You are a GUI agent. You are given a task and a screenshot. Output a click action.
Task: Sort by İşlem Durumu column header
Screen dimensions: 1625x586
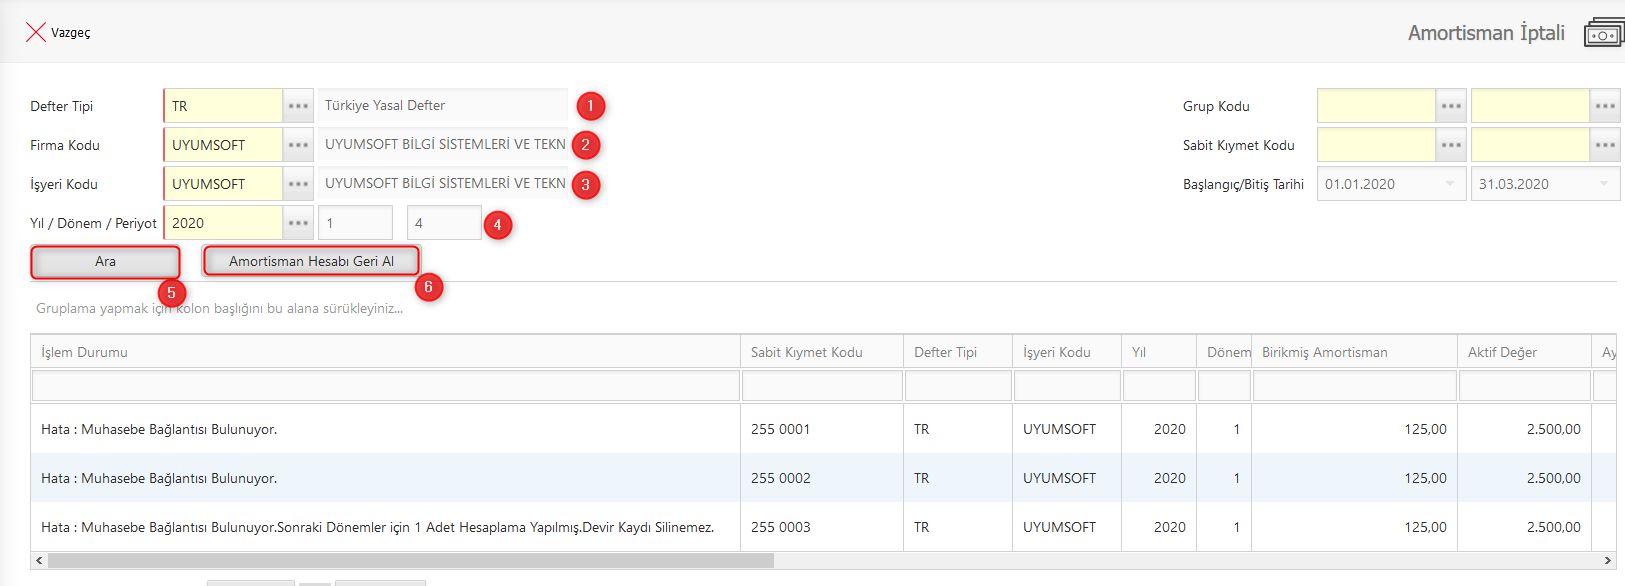coord(85,352)
